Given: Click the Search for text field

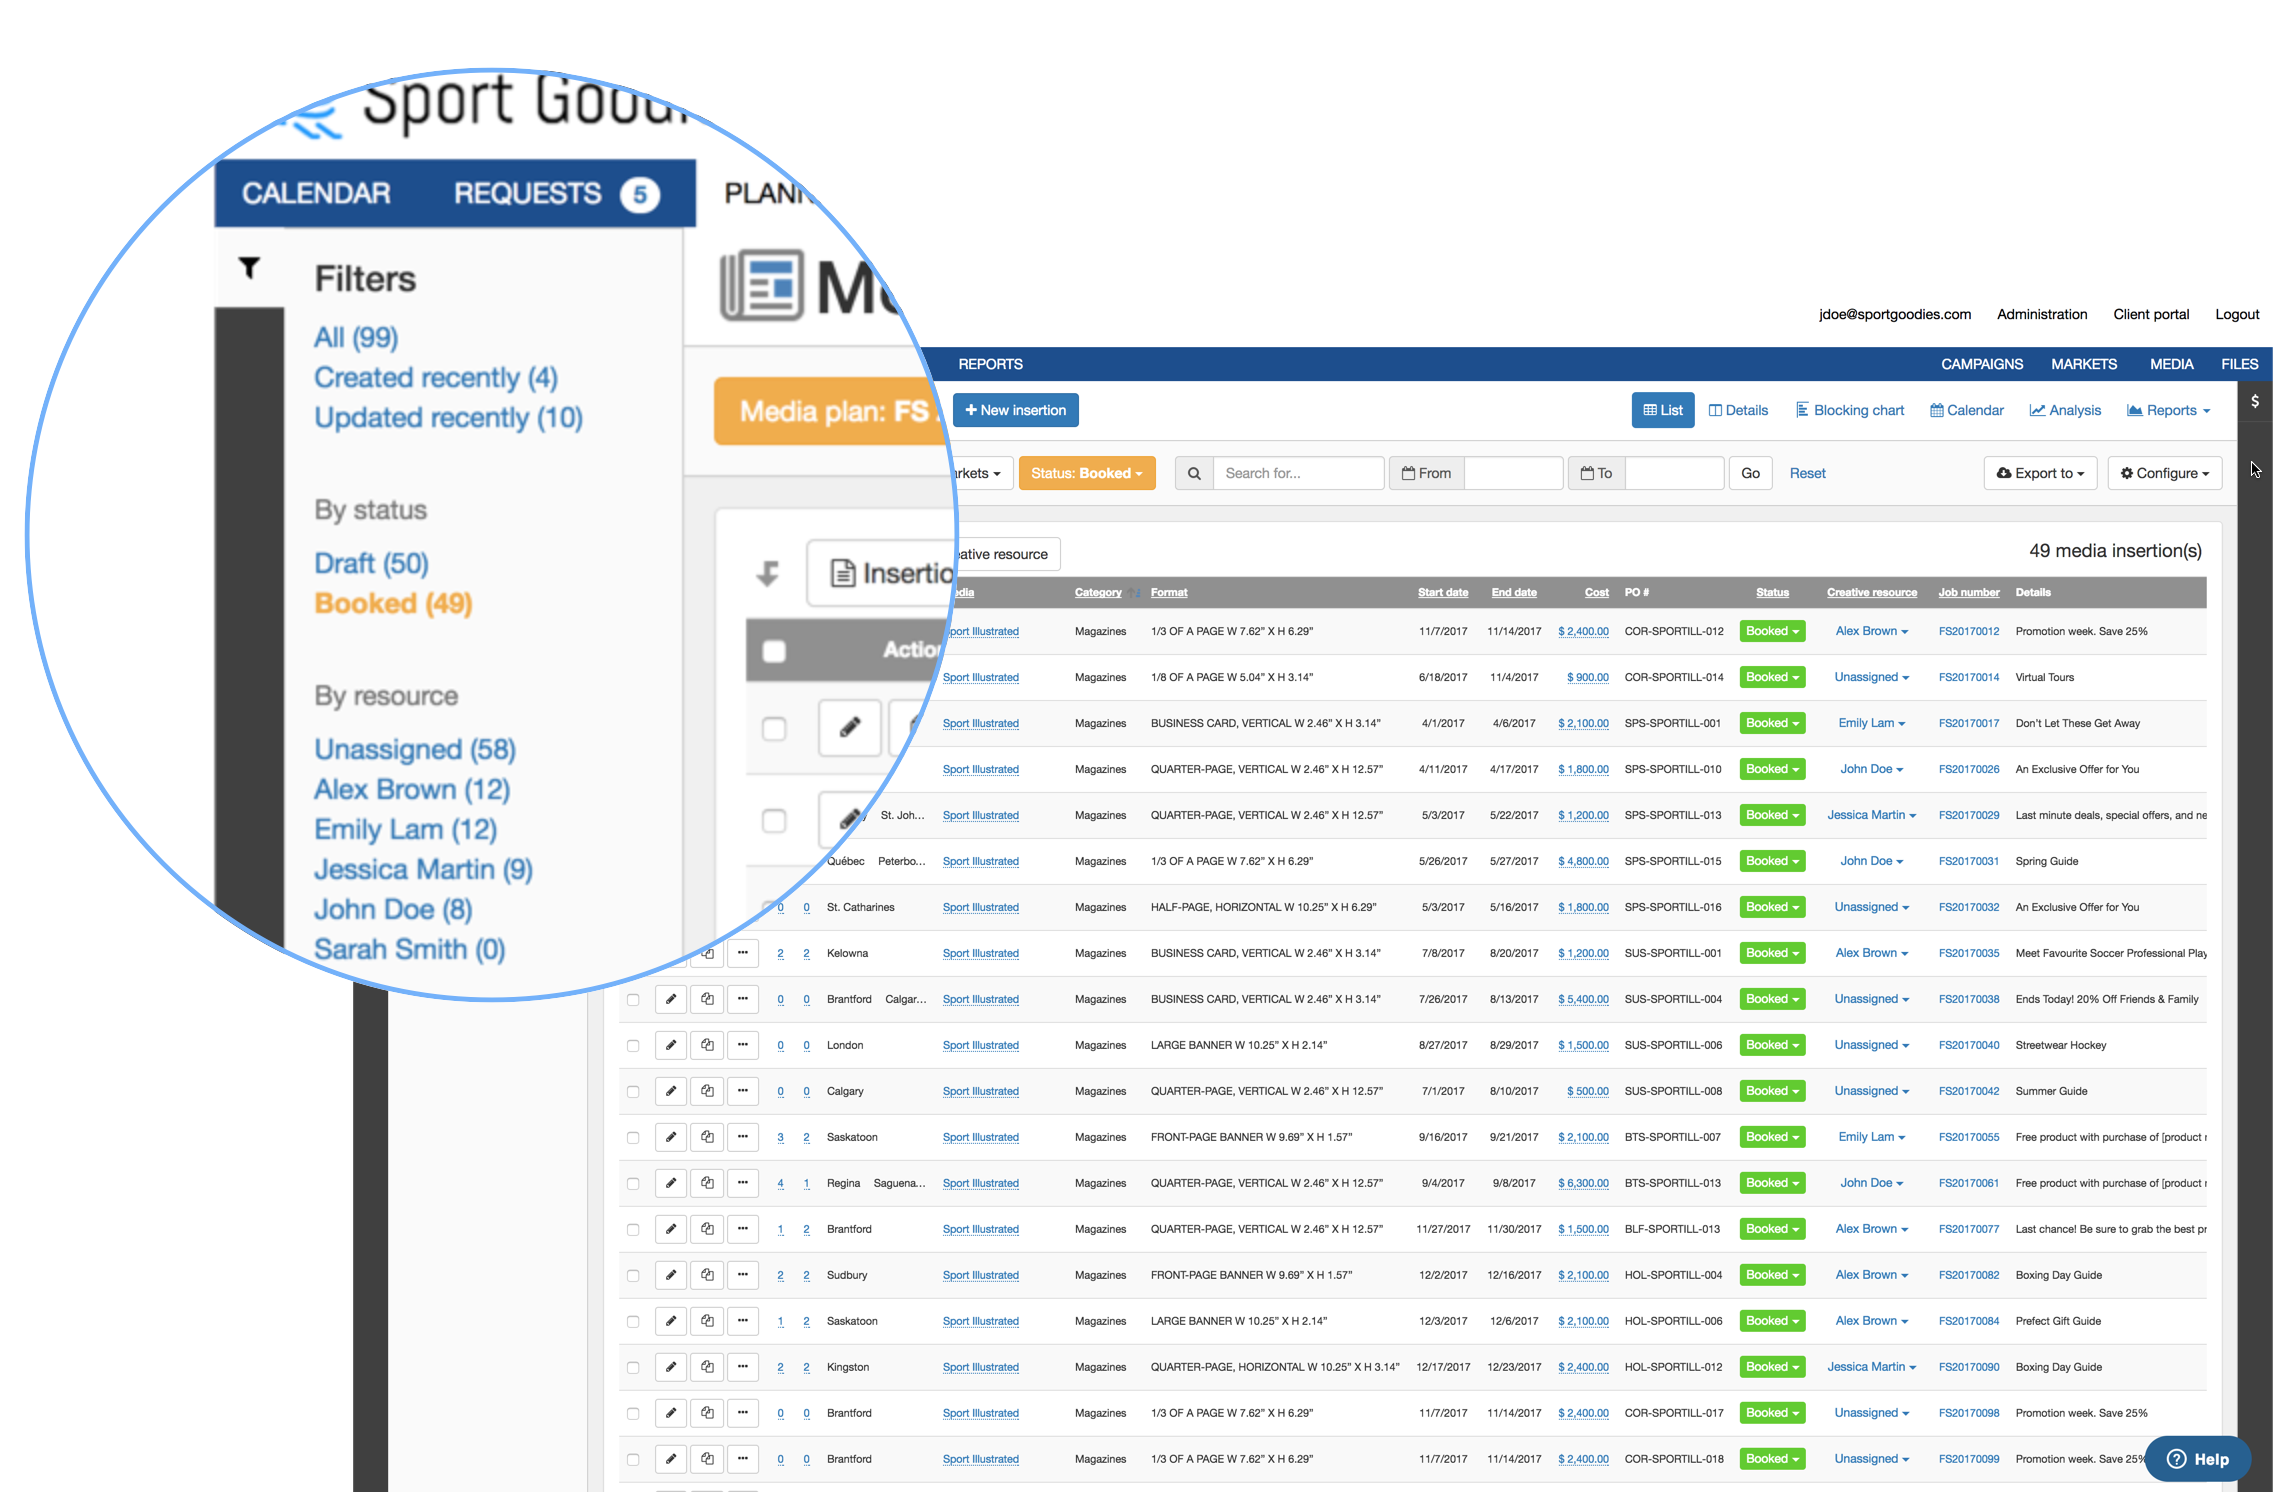Looking at the screenshot, I should coord(1298,473).
